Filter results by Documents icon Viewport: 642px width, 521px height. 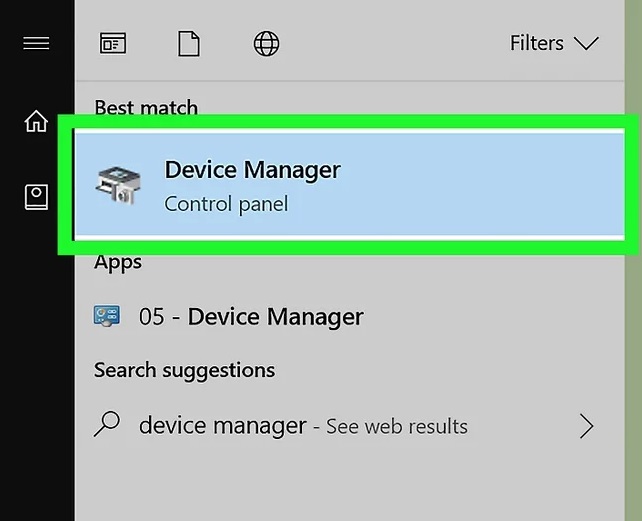tap(188, 43)
